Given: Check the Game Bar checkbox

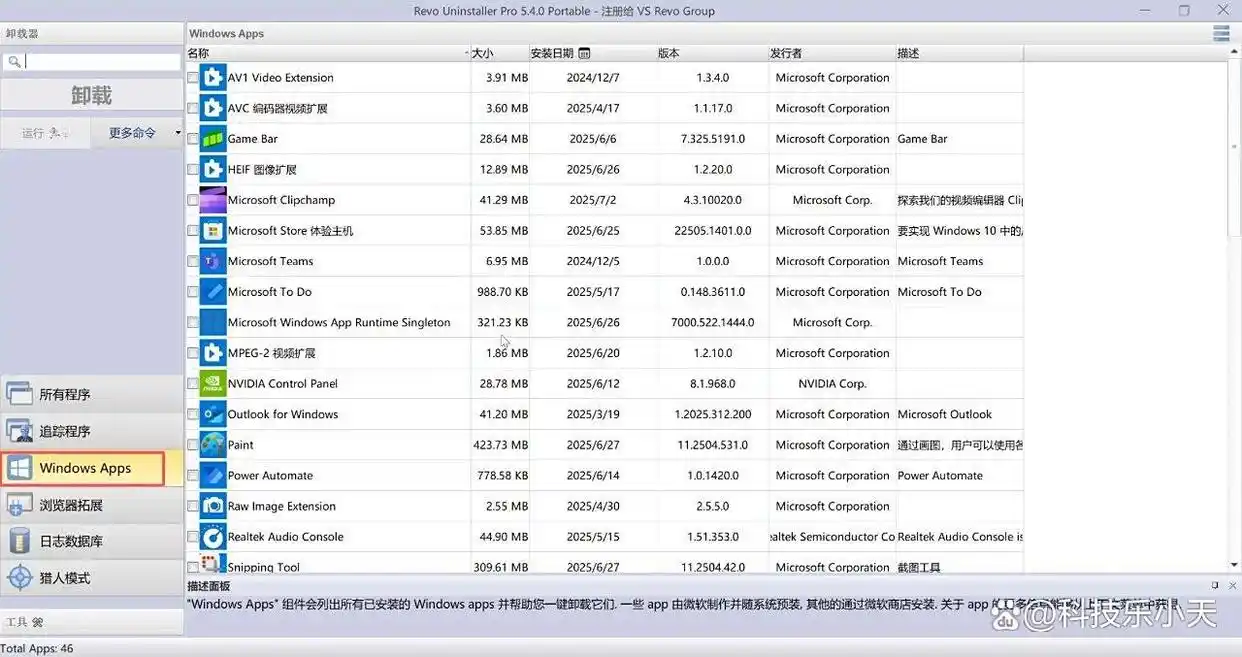Looking at the screenshot, I should pyautogui.click(x=193, y=139).
